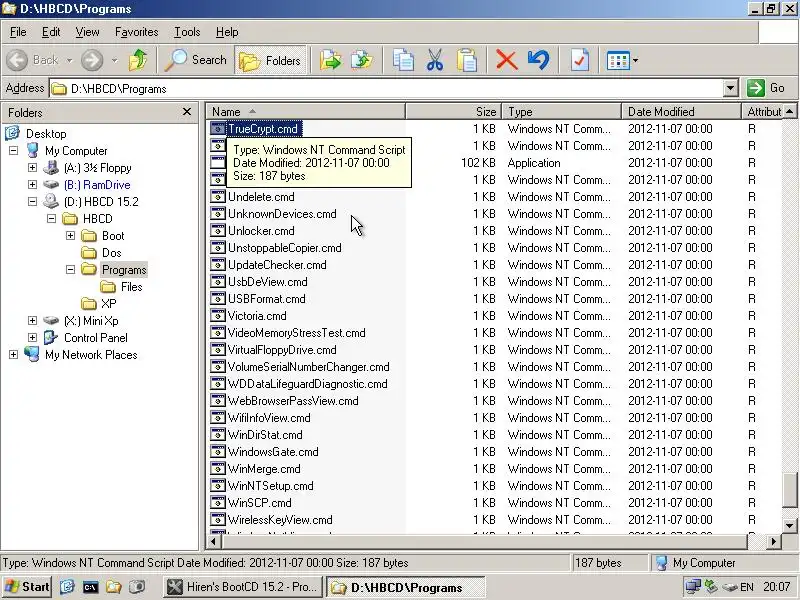Sort by the Type column header

[x=561, y=112]
